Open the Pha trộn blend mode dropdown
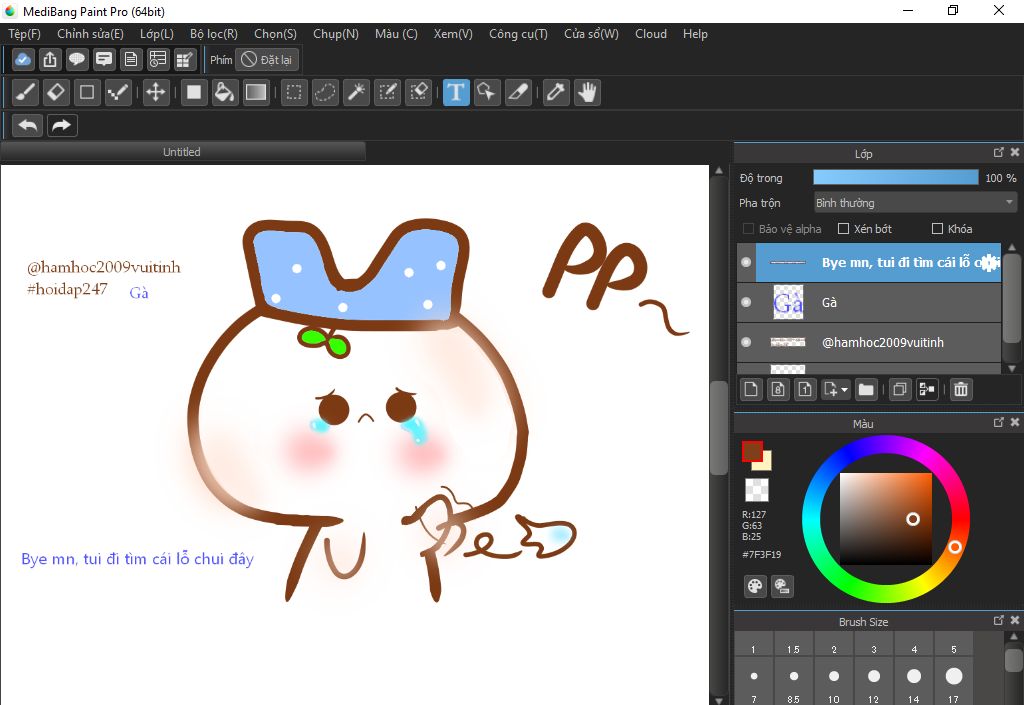The image size is (1024, 705). click(x=914, y=203)
